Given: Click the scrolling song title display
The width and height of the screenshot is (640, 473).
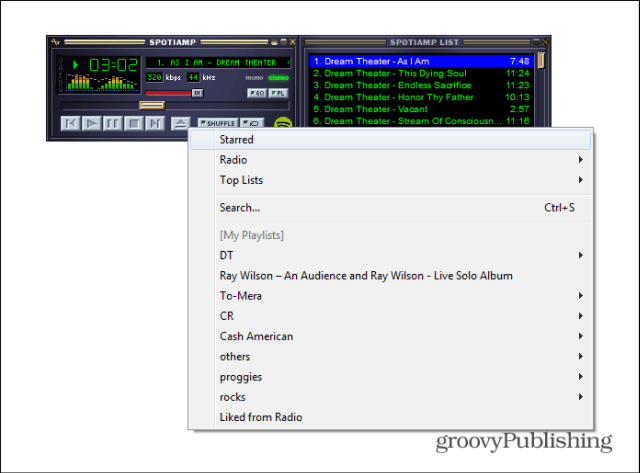Looking at the screenshot, I should (x=218, y=62).
